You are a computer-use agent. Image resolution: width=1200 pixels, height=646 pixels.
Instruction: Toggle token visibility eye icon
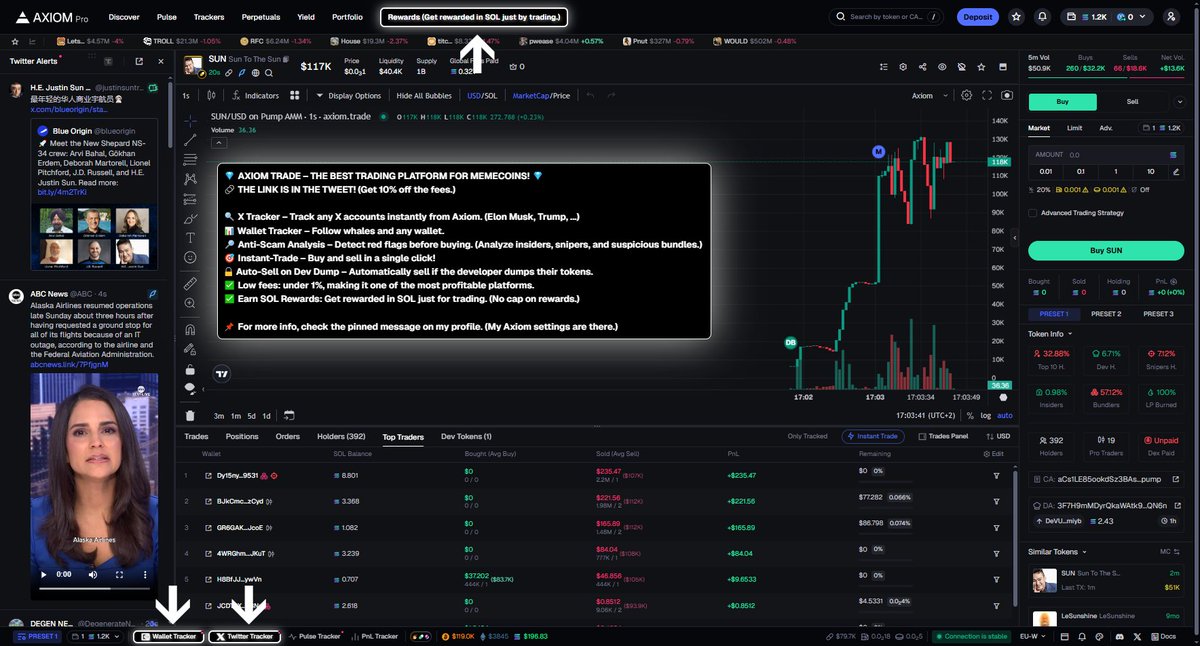pyautogui.click(x=942, y=67)
